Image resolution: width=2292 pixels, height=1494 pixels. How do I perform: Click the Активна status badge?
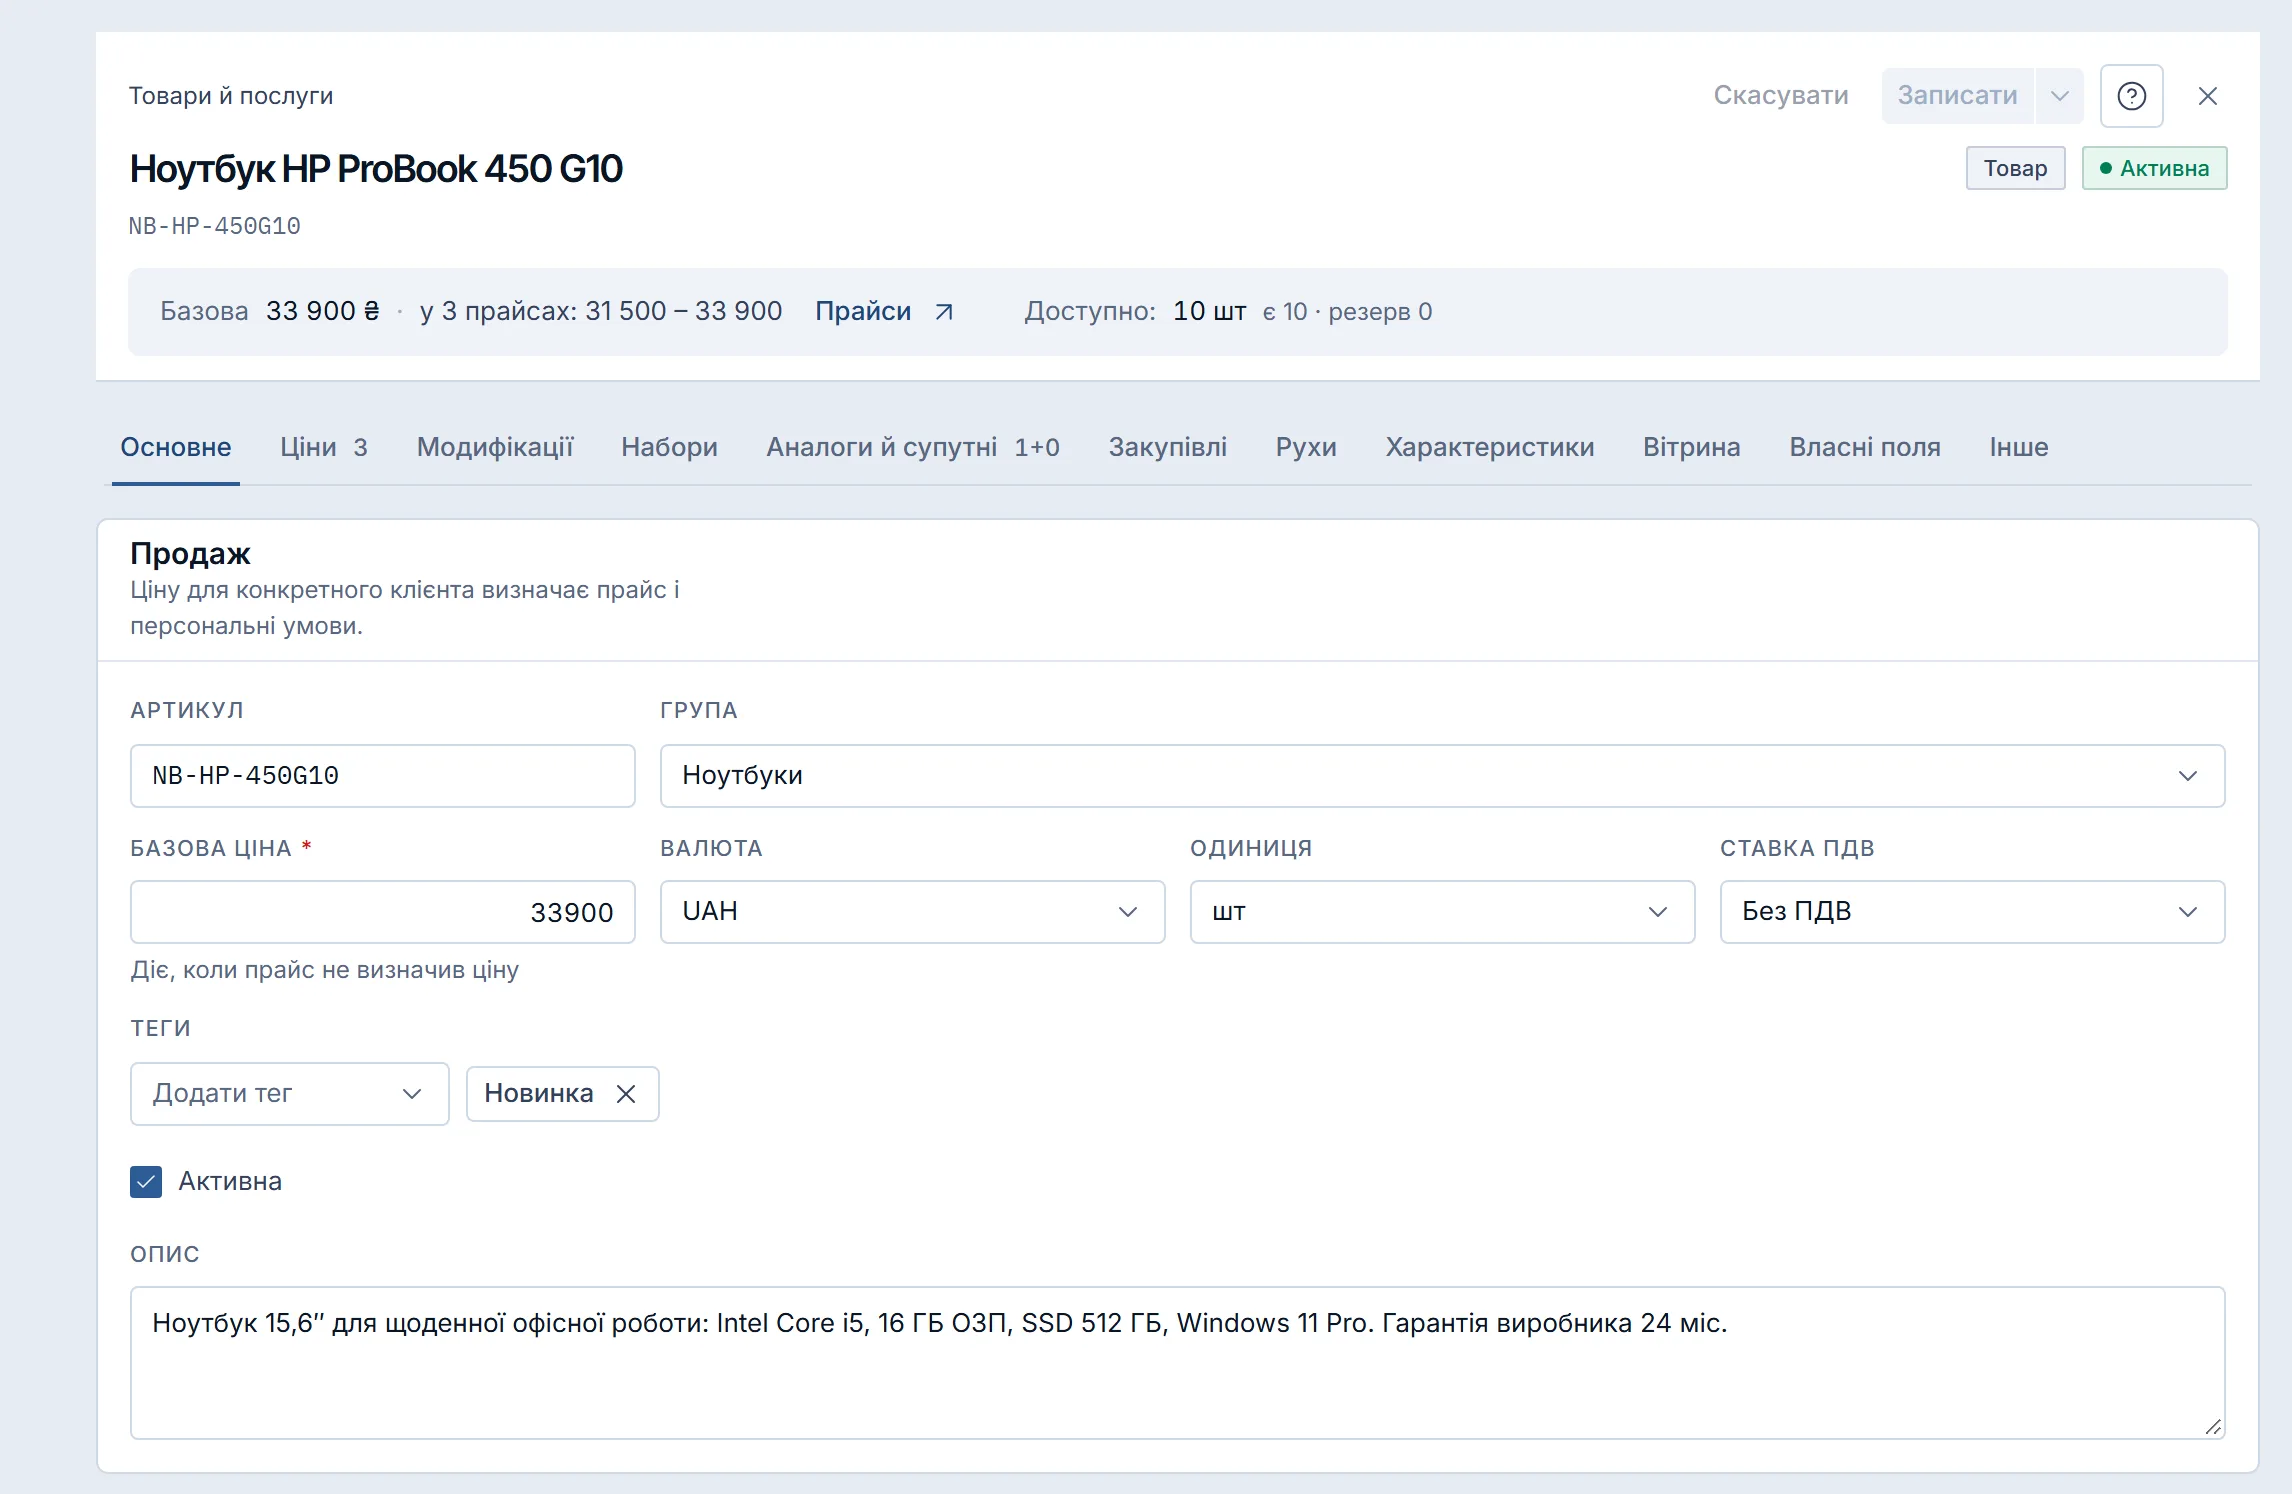pos(2155,168)
